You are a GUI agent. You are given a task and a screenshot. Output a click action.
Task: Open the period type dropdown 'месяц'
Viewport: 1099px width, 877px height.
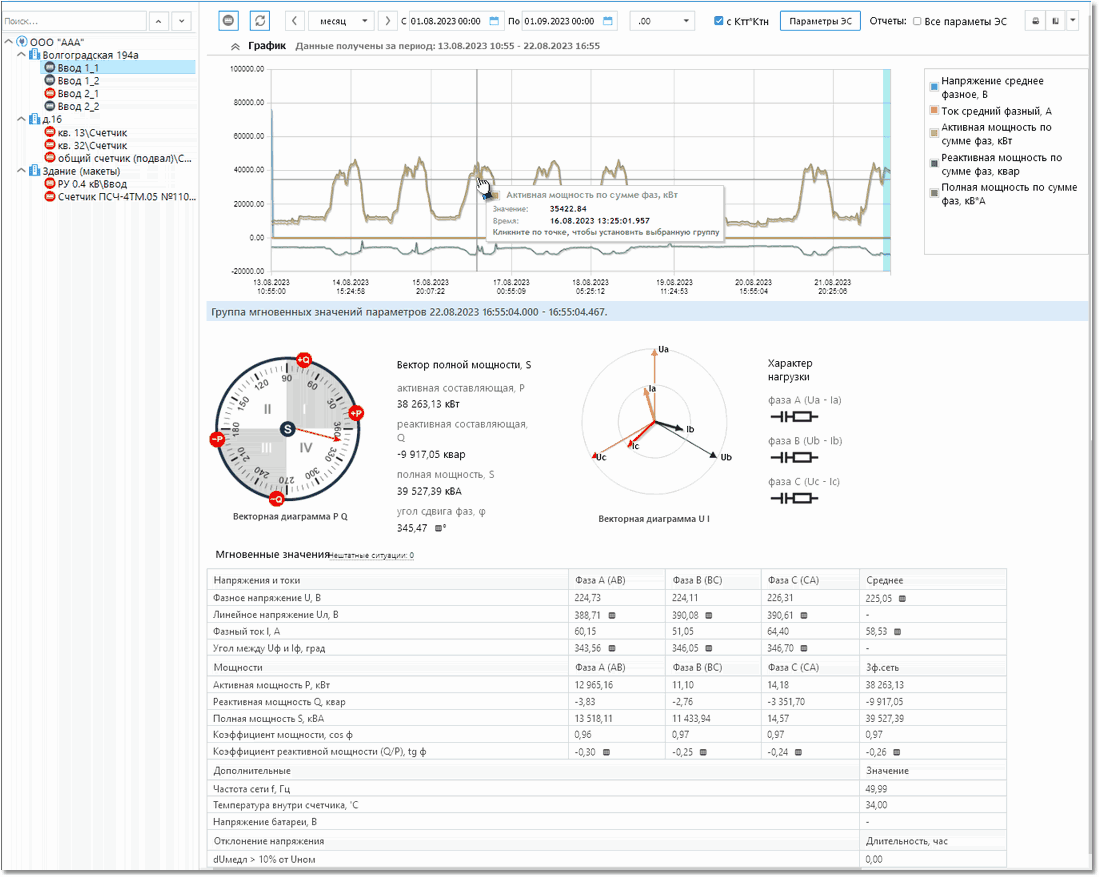[x=341, y=21]
